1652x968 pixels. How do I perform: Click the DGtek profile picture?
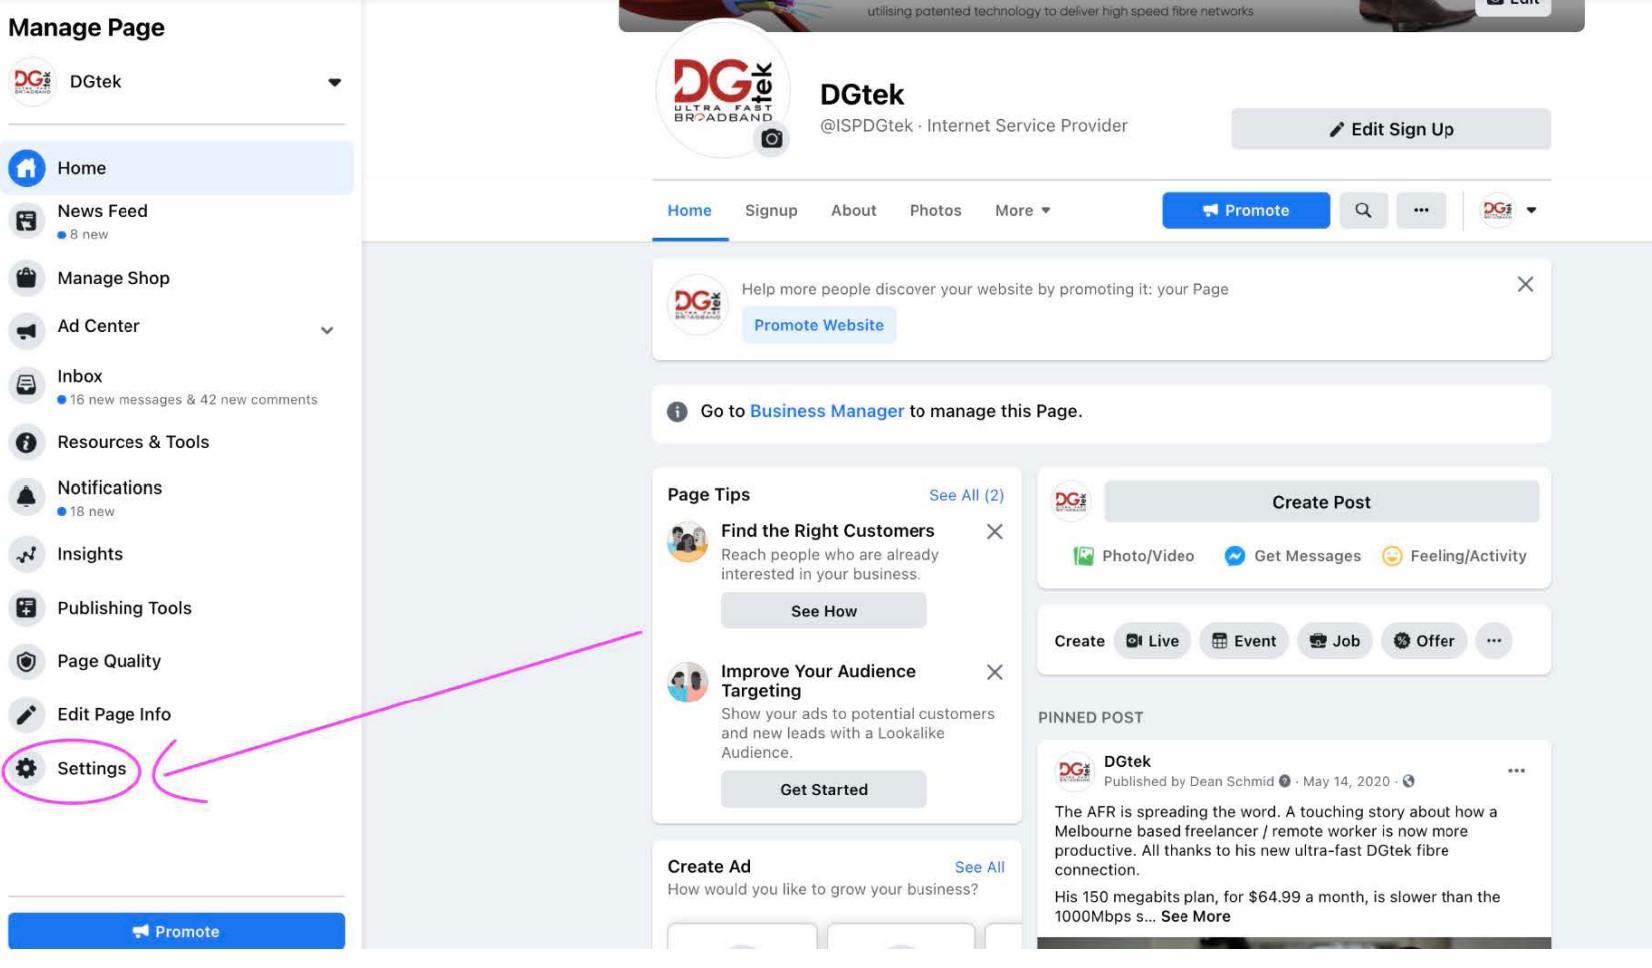click(x=722, y=90)
